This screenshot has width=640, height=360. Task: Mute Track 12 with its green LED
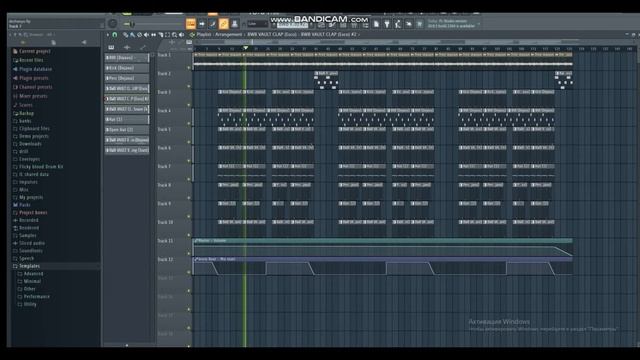[x=189, y=272]
